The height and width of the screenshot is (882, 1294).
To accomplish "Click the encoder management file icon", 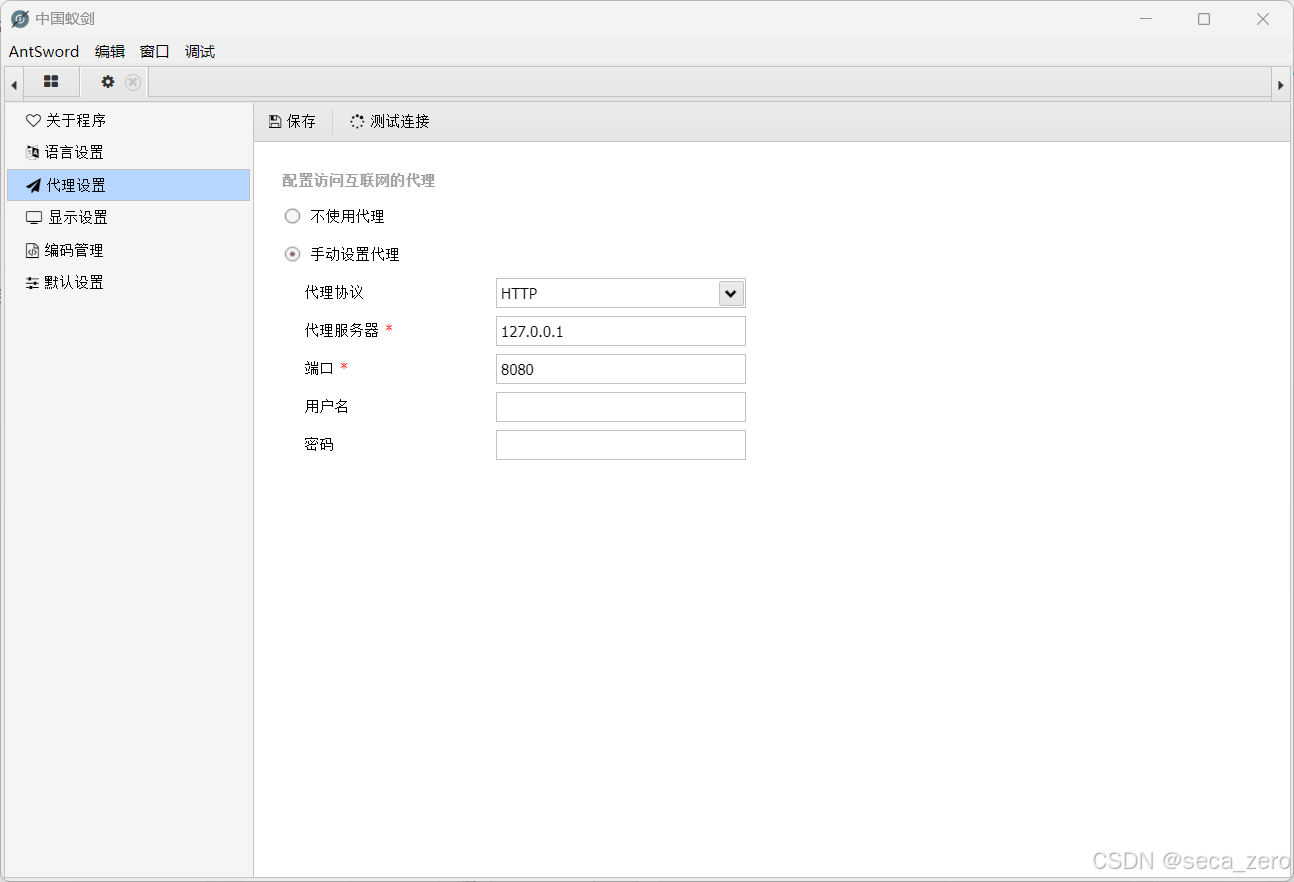I will (x=32, y=251).
